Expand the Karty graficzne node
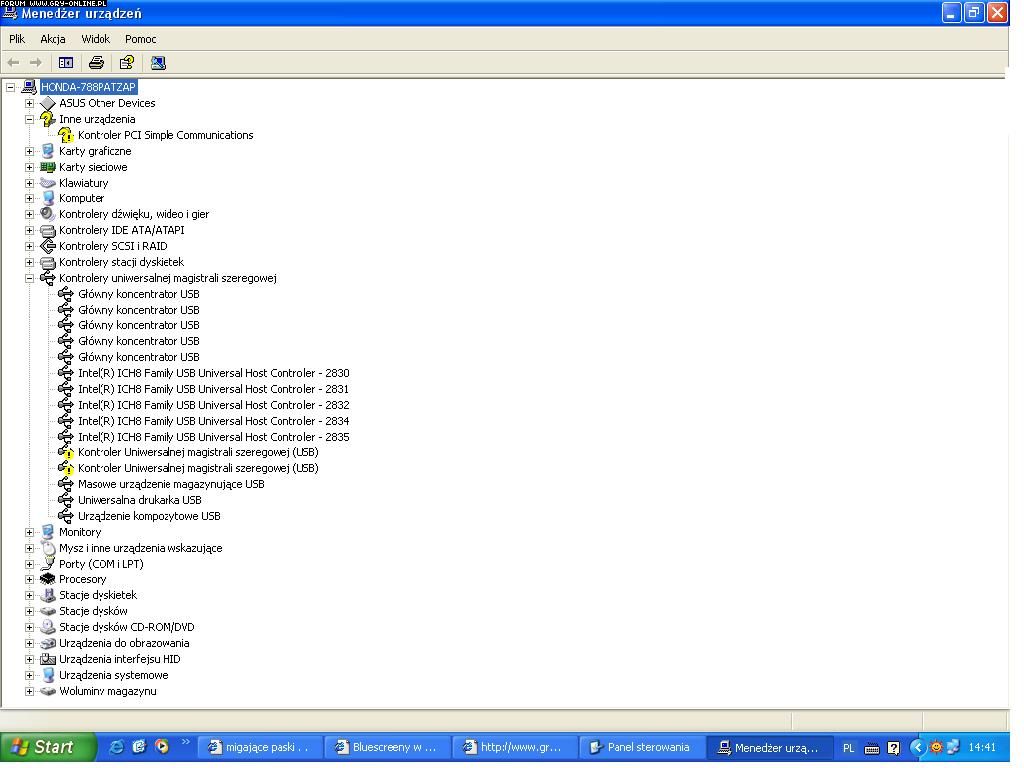 pos(29,151)
